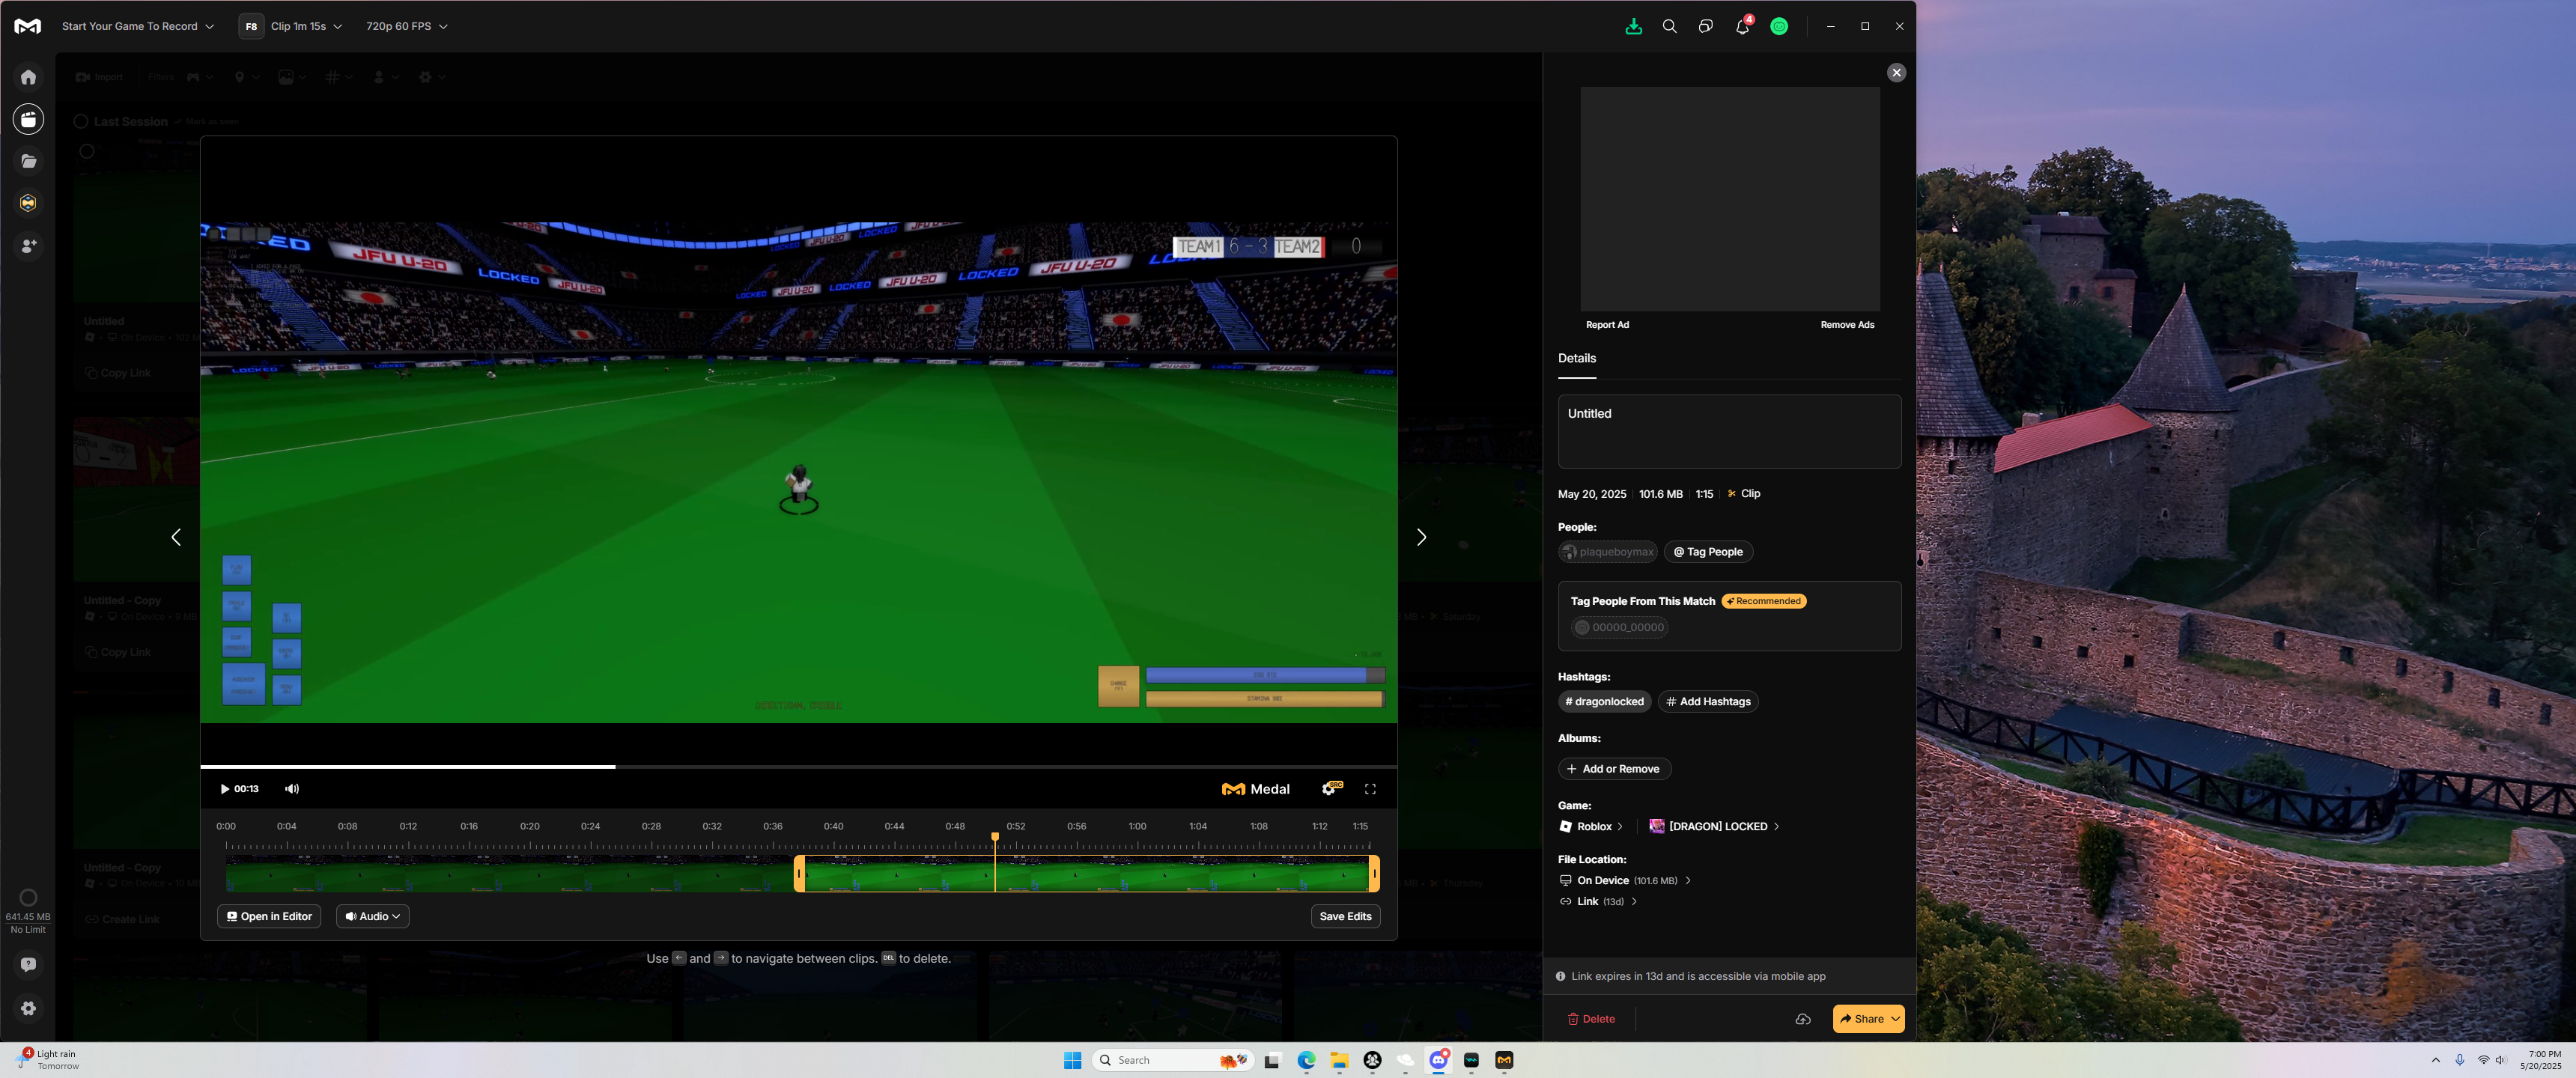Switch to the Details tab
2576x1078 pixels.
pos(1576,359)
